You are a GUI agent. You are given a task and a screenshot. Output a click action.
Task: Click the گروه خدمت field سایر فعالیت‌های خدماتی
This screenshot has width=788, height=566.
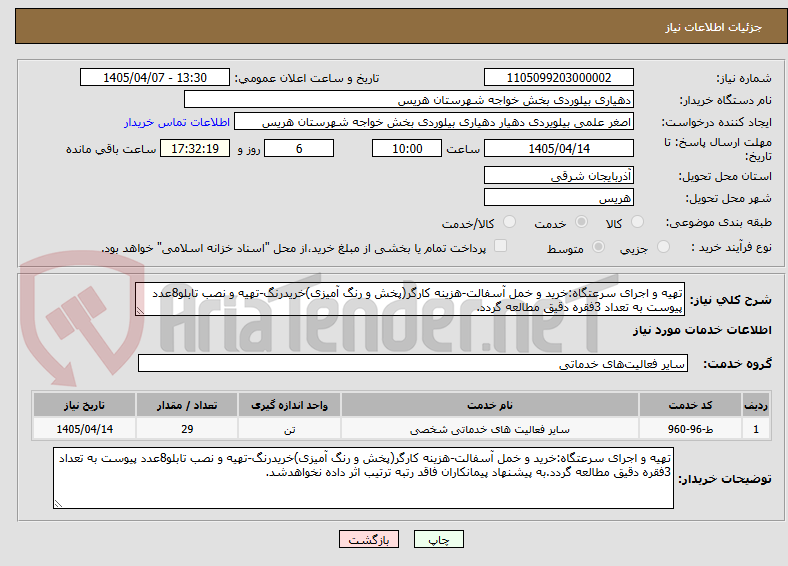(413, 363)
